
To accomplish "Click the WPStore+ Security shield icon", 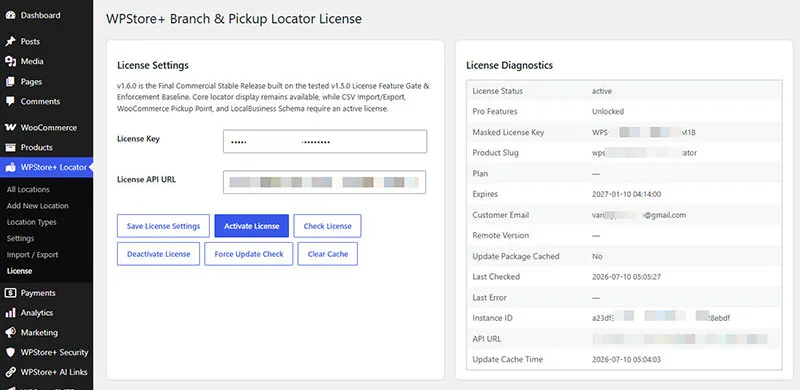I will tap(10, 353).
